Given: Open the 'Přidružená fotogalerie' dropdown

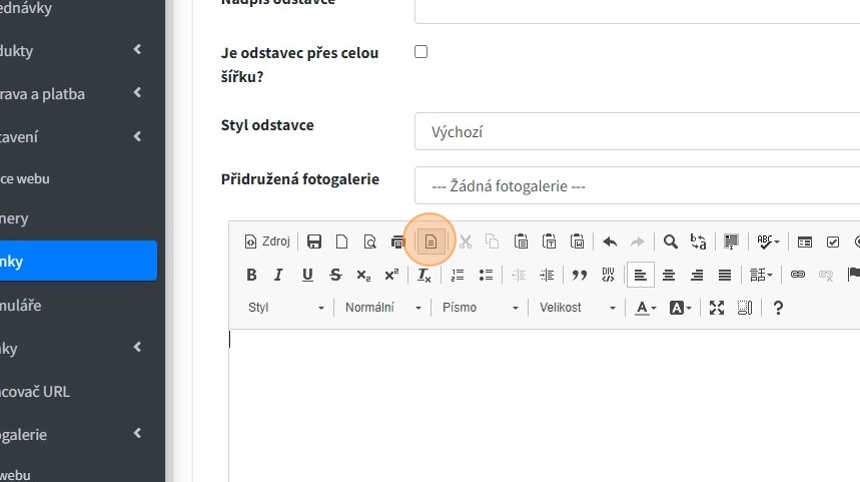Looking at the screenshot, I should [637, 186].
